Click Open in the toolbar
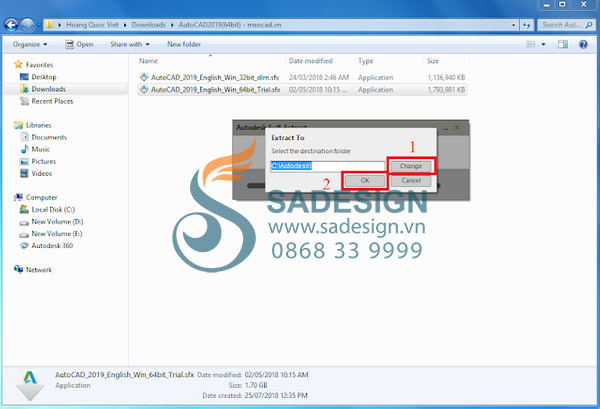Image resolution: width=600 pixels, height=409 pixels. [x=79, y=44]
